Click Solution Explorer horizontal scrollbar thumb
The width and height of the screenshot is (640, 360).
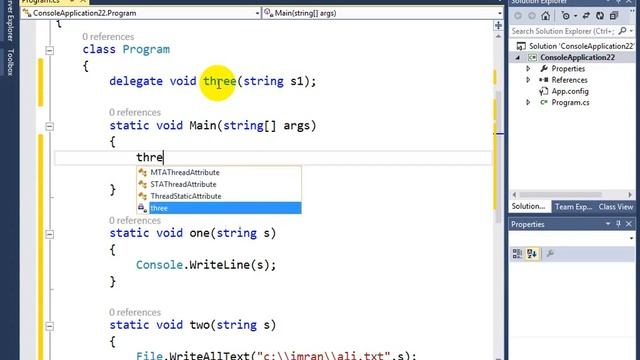[560, 195]
